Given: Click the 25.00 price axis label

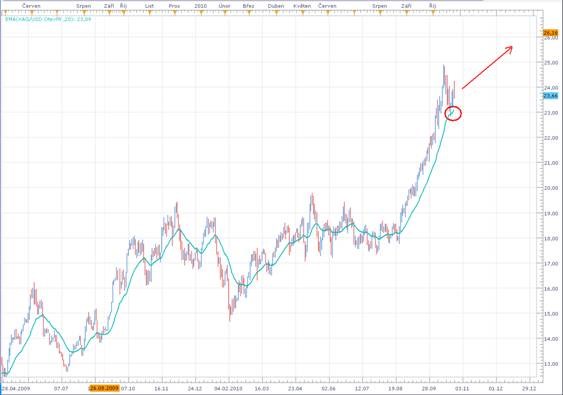Looking at the screenshot, I should [x=551, y=62].
